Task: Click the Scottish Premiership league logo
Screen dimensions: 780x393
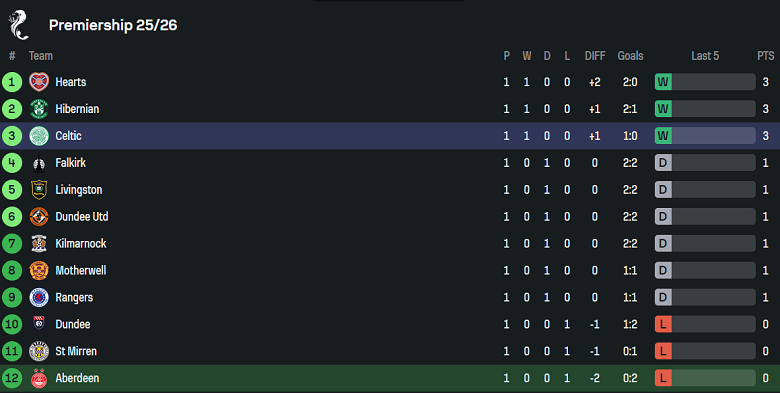Action: click(x=18, y=25)
